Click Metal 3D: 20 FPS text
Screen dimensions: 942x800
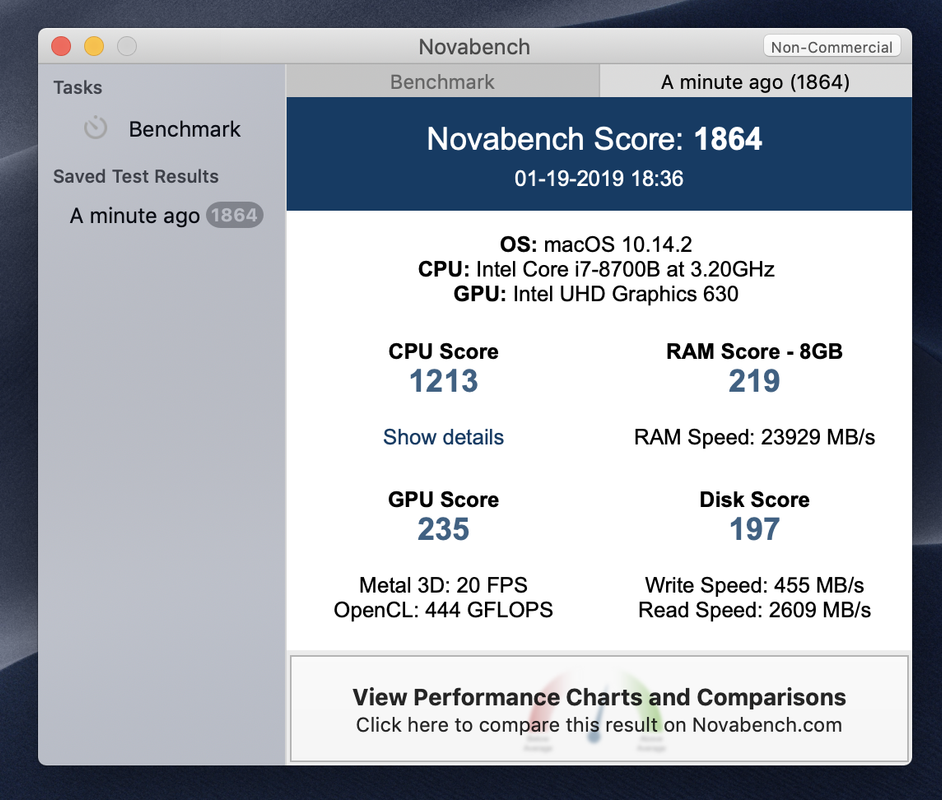click(443, 585)
